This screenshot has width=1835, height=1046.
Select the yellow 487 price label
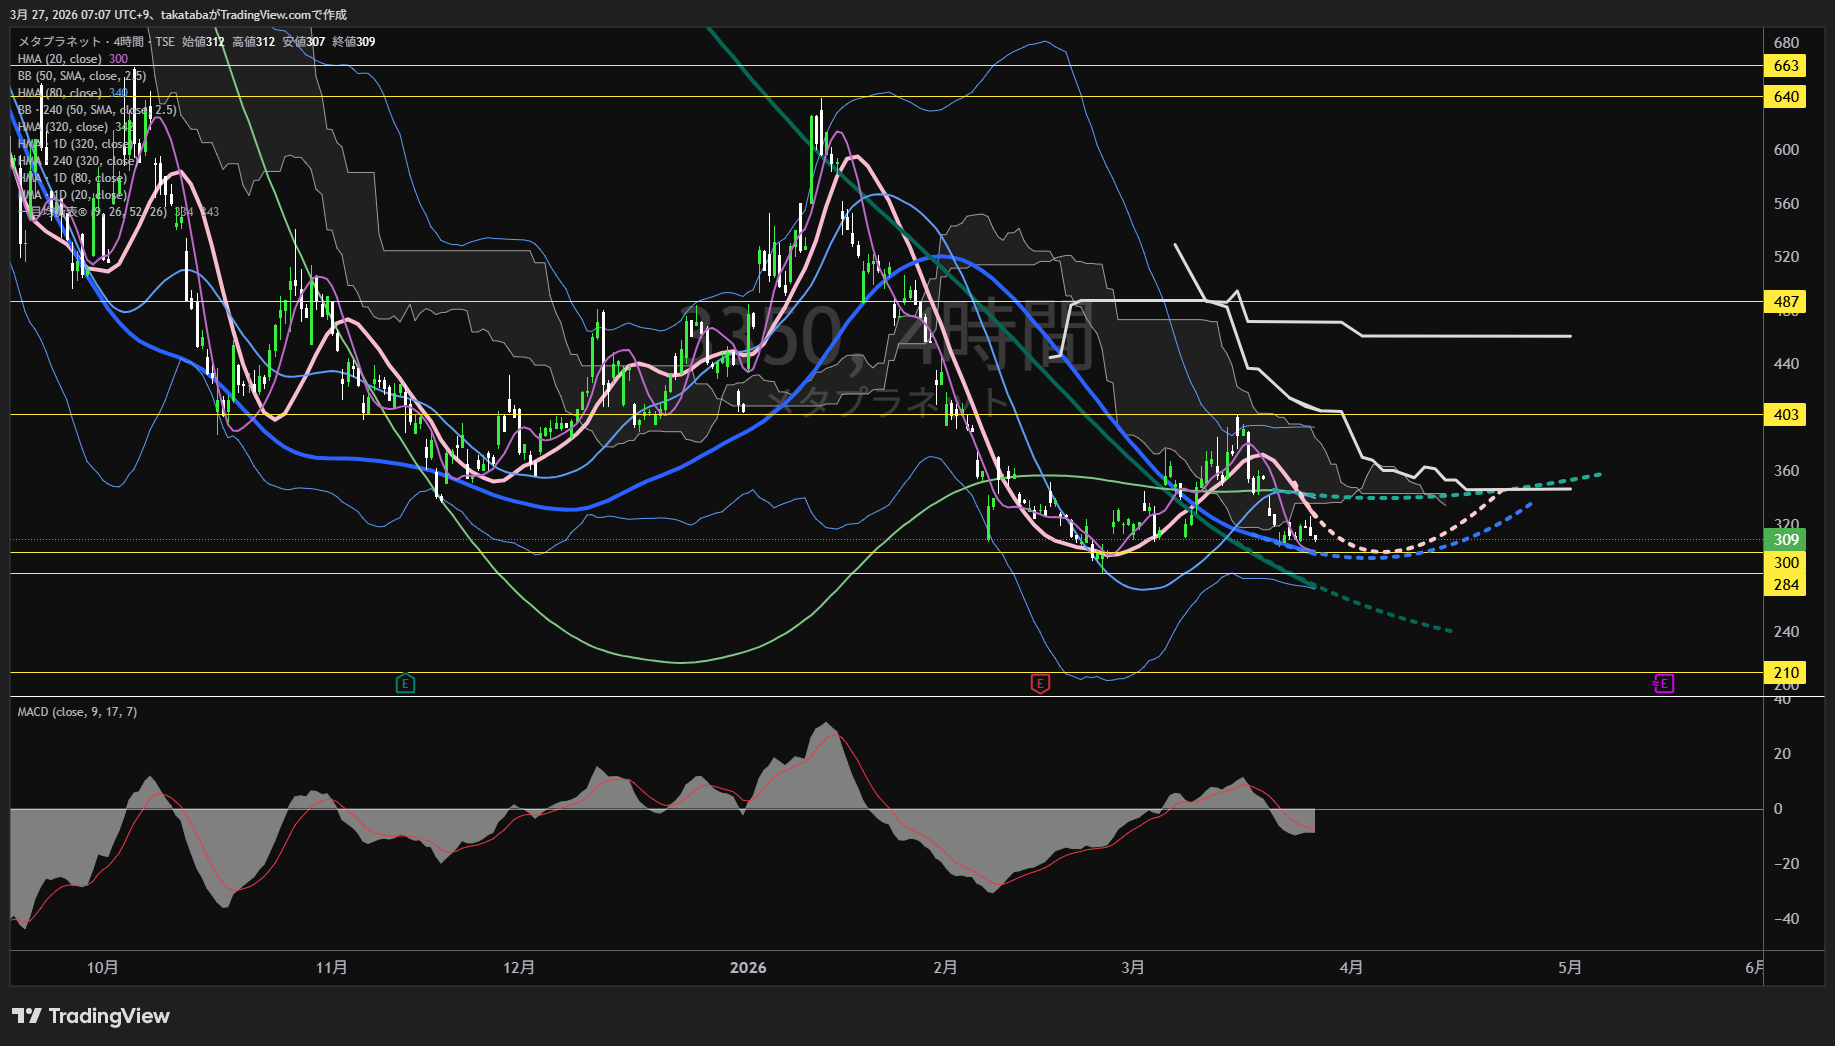pos(1786,302)
